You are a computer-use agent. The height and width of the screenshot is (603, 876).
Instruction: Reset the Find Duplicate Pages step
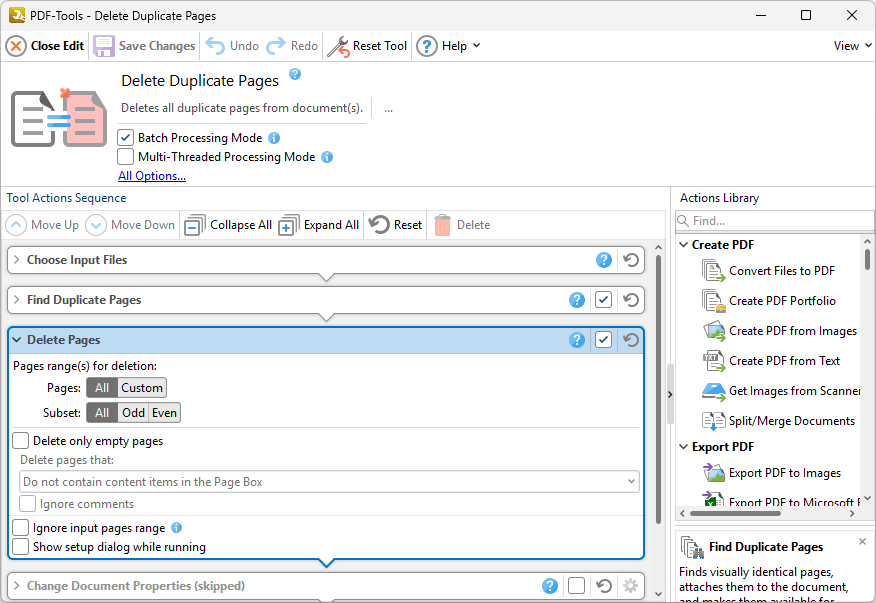[631, 300]
